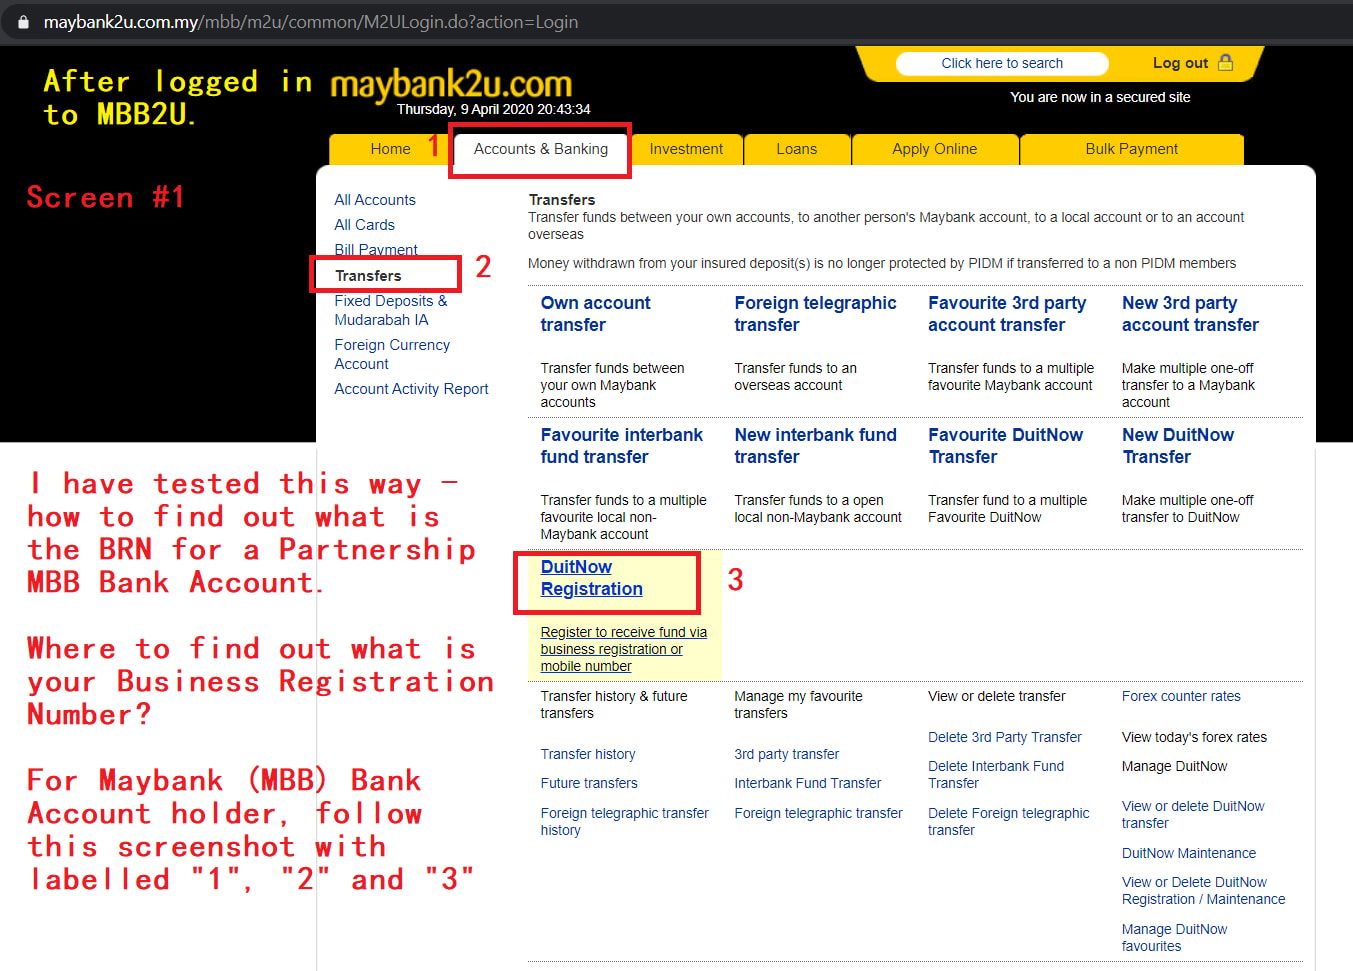Click Delete Interbank Fund Transfer
Image resolution: width=1353 pixels, height=971 pixels.
996,774
